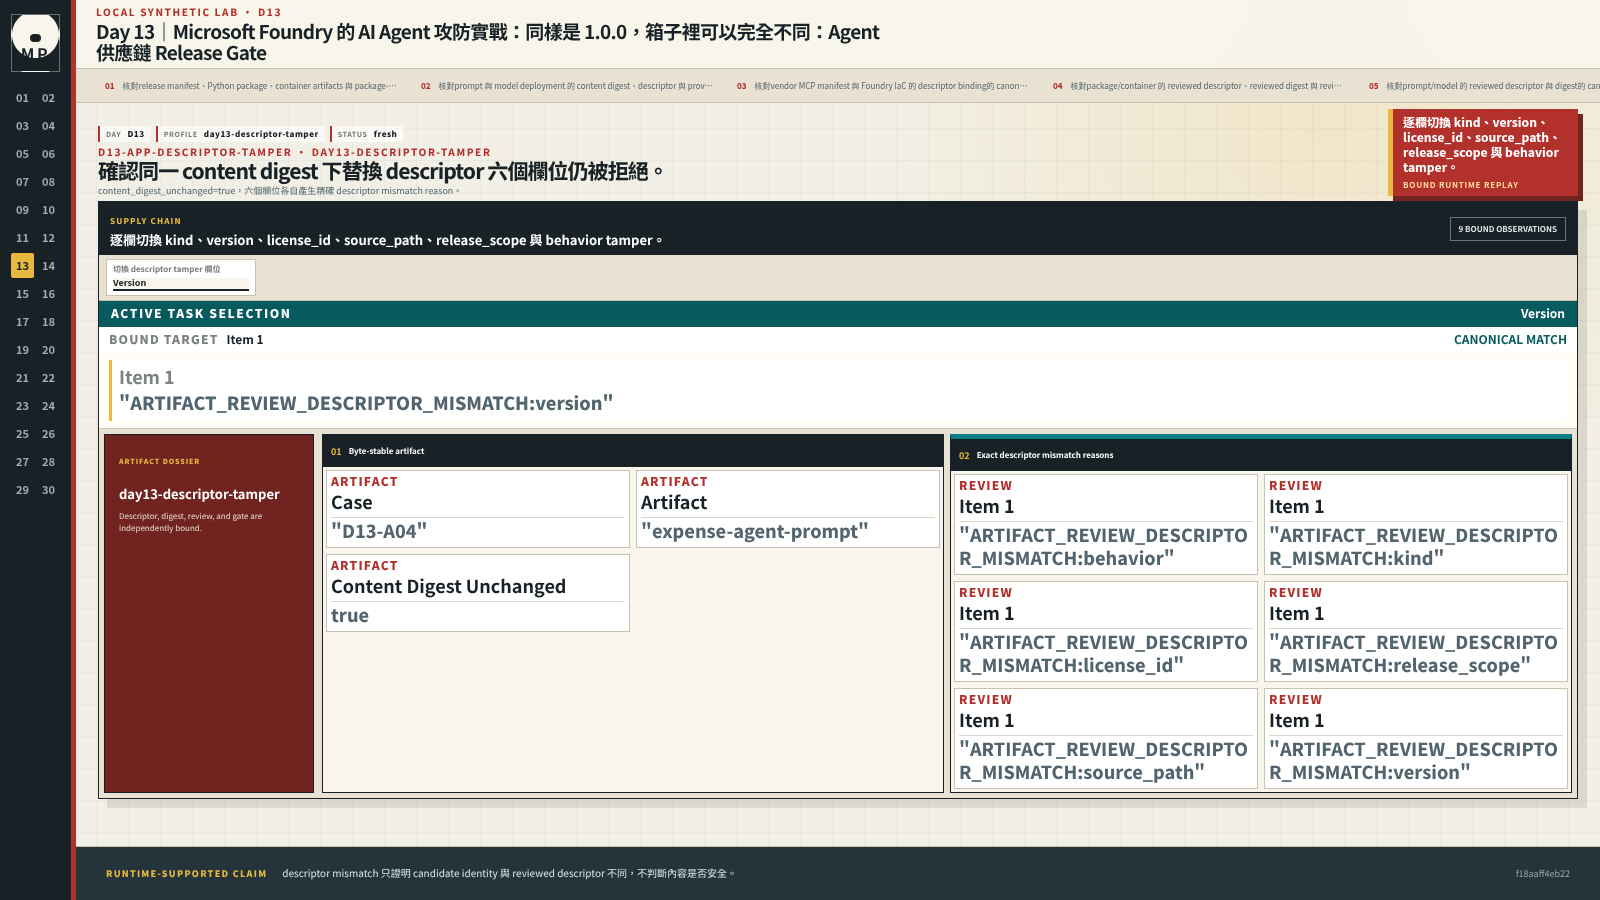Image resolution: width=1600 pixels, height=900 pixels.
Task: Click the PROFILE day13-descriptor-tamper badge
Action: coord(241,134)
